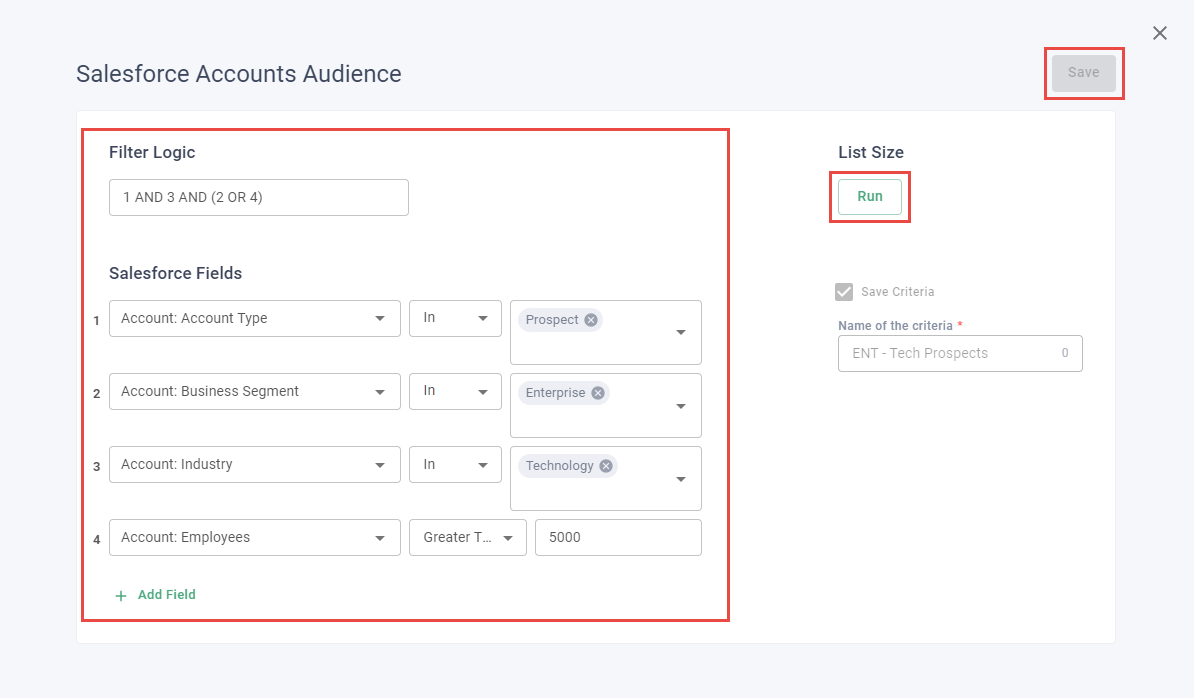Click the Save button

[1083, 73]
